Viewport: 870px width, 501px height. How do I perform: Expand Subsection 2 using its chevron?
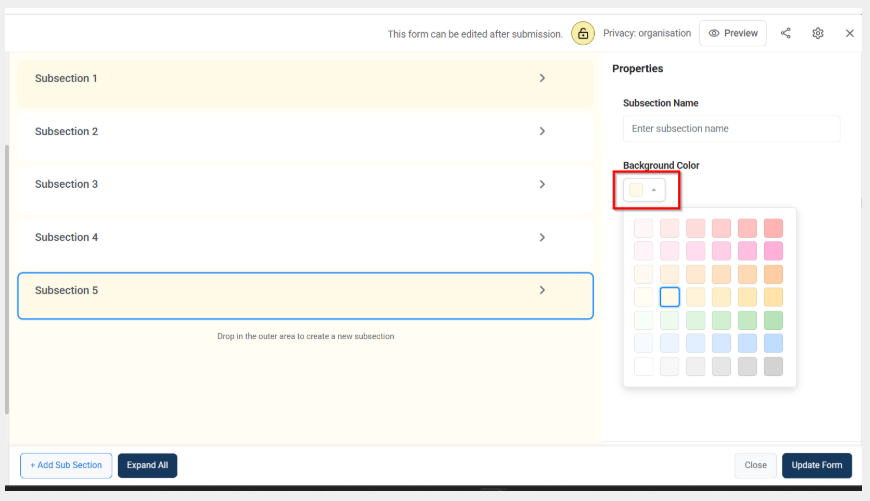tap(542, 131)
